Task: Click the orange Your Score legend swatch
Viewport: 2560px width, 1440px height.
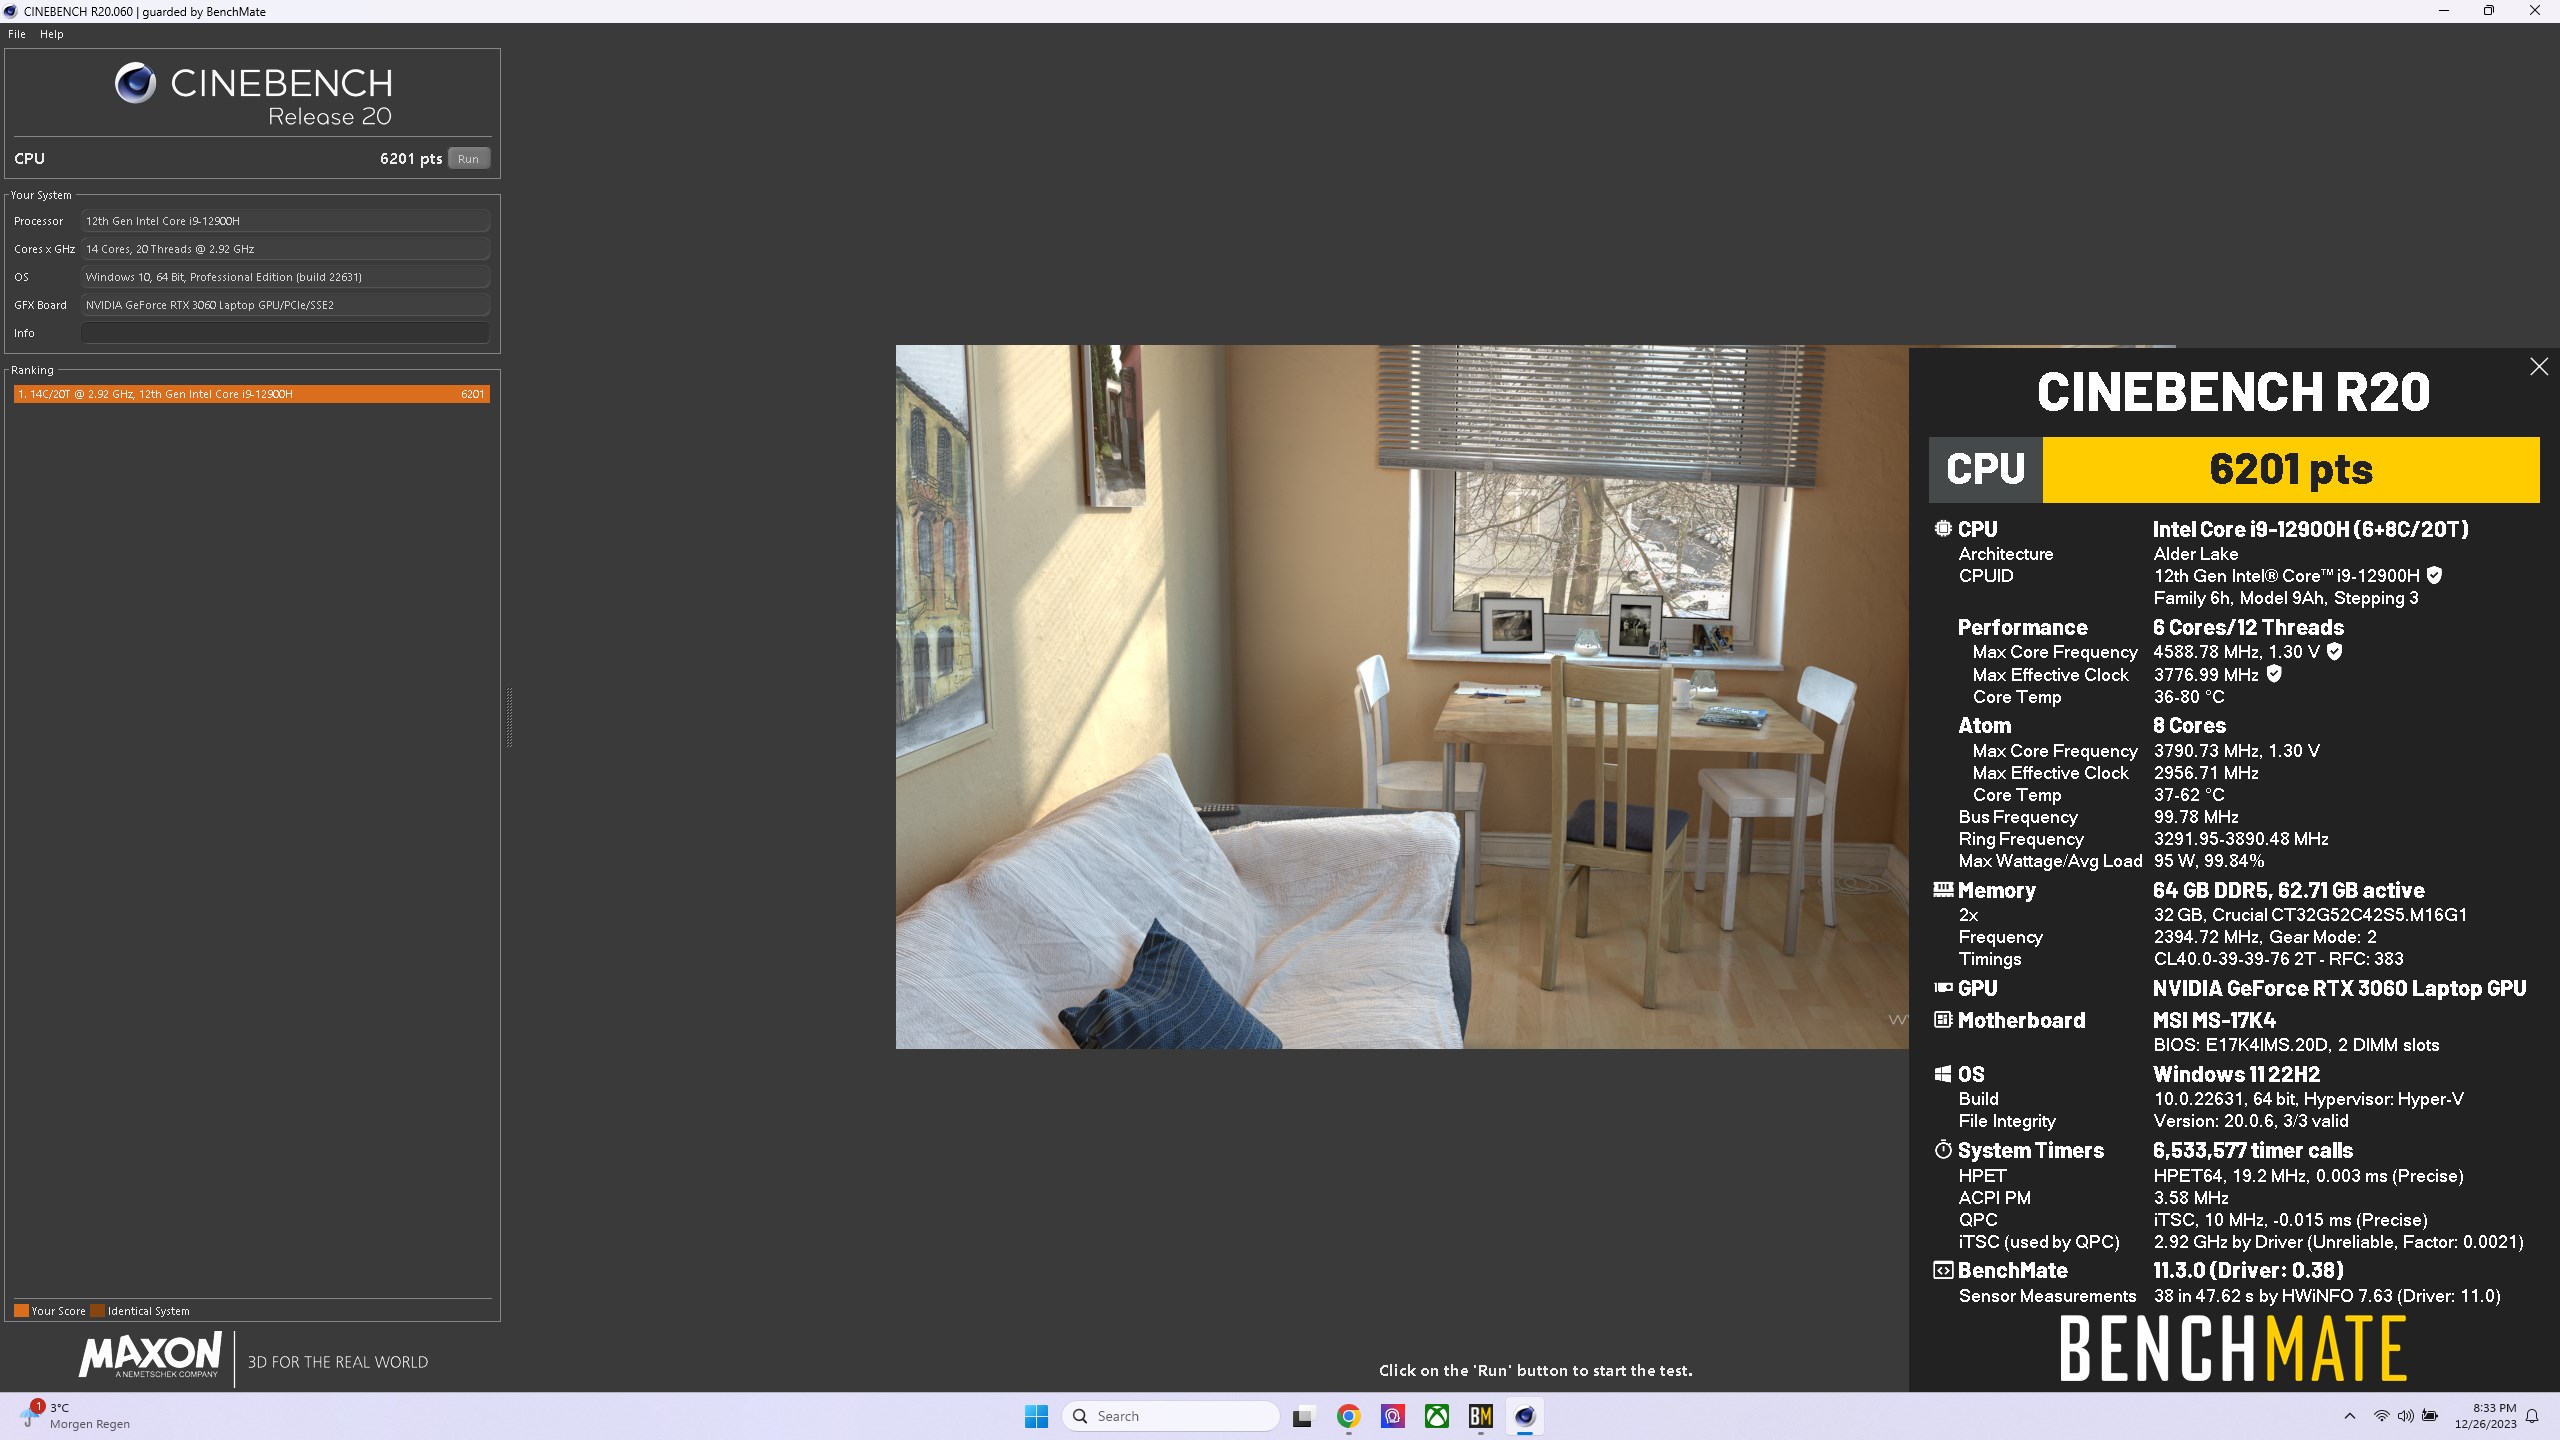Action: tap(21, 1311)
